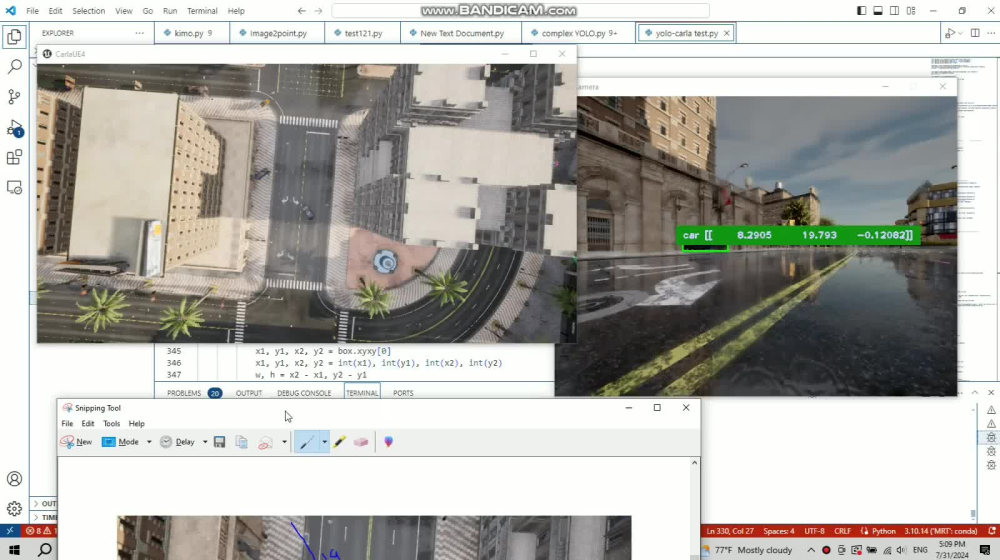Open Windows taskbar search
Viewport: 1000px width, 560px height.
pos(45,549)
